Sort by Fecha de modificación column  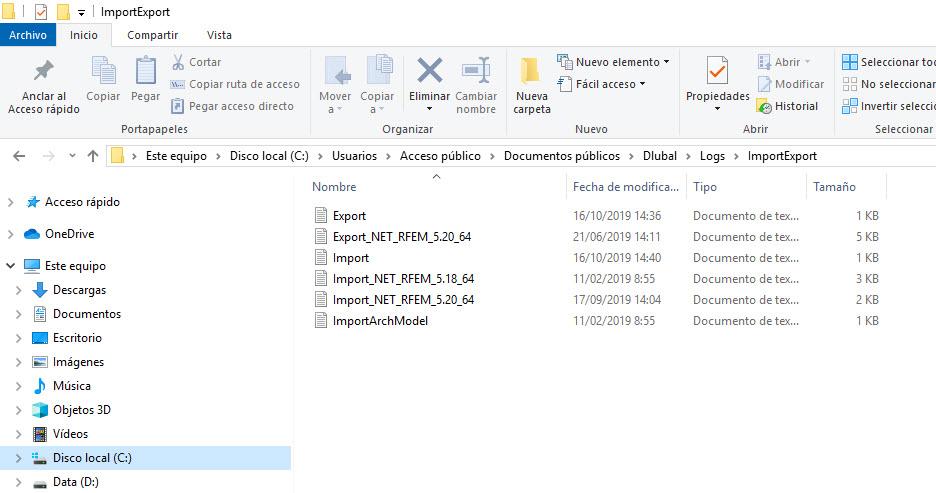[x=626, y=187]
